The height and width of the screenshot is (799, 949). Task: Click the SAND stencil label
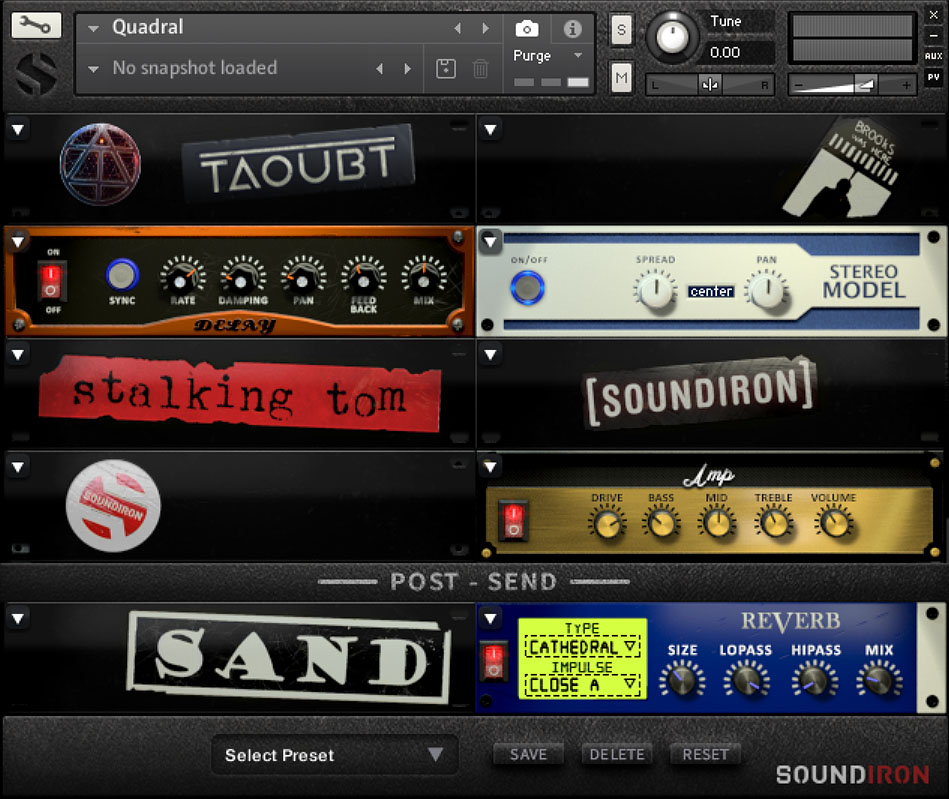tap(289, 657)
